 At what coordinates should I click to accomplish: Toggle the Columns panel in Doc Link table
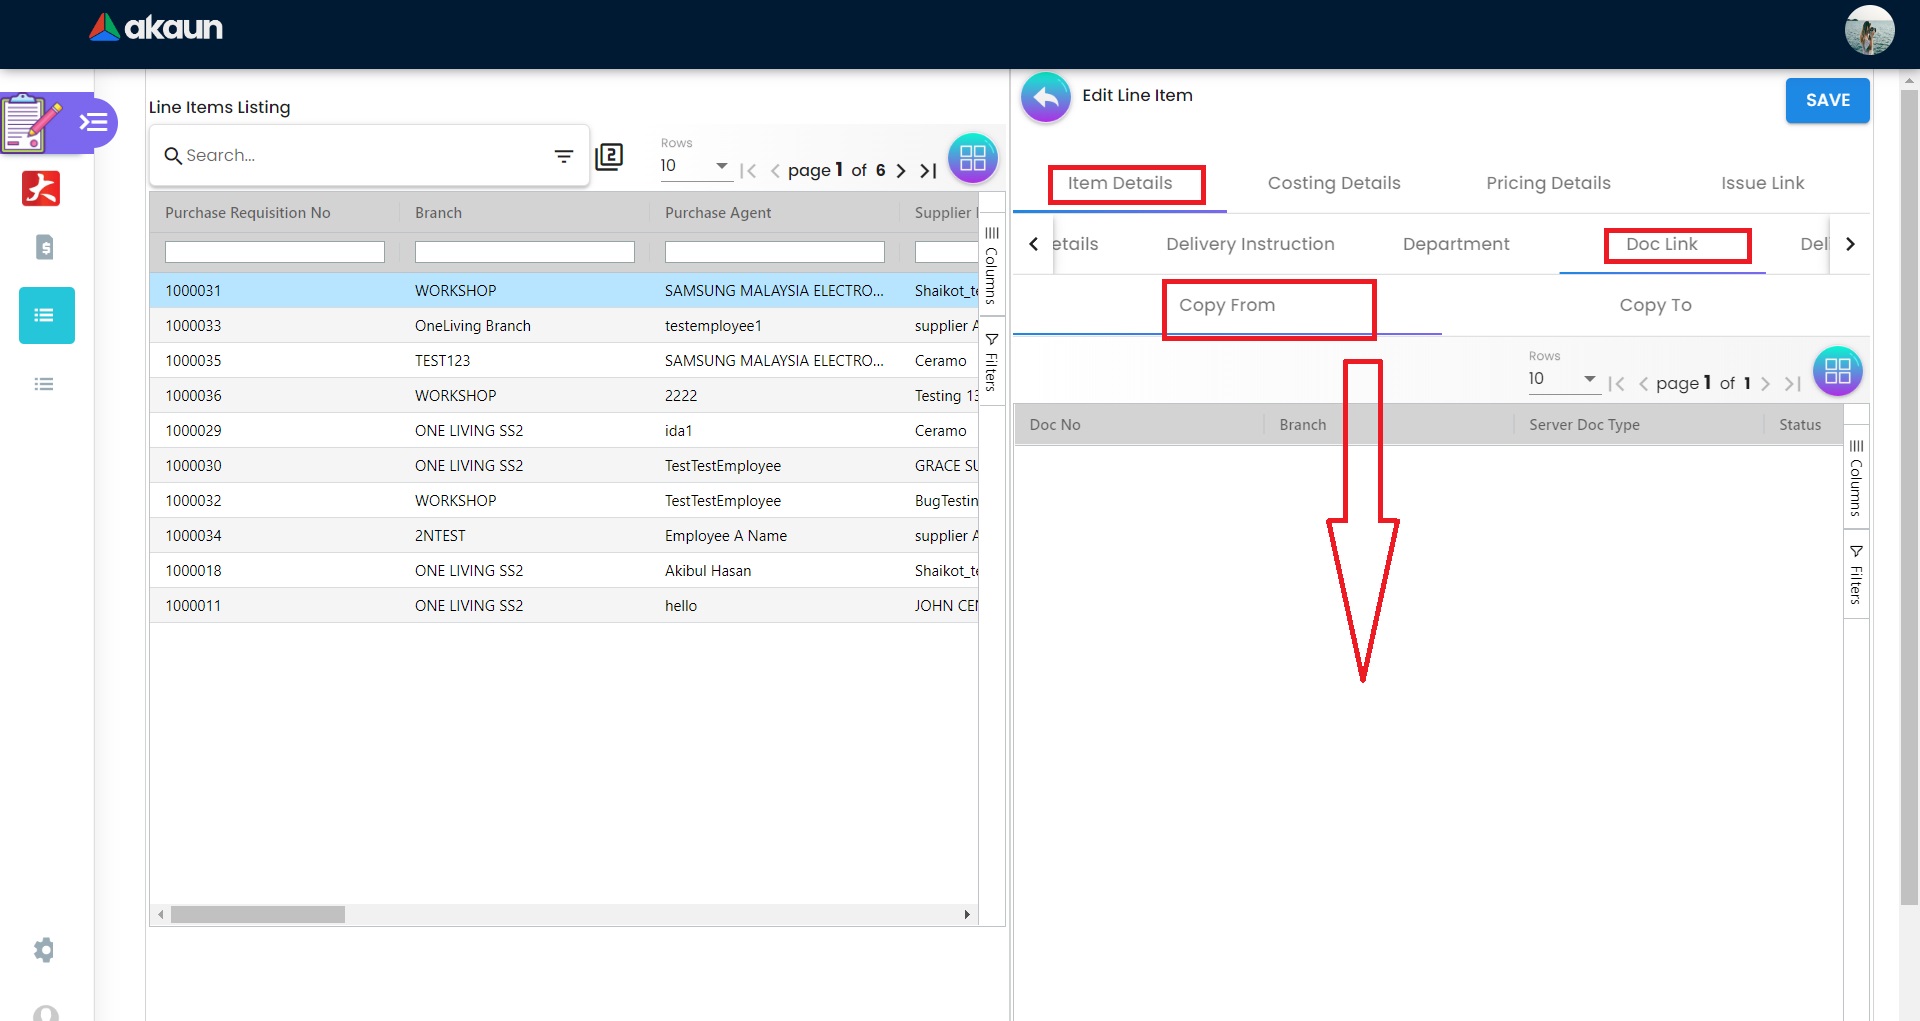(1856, 477)
